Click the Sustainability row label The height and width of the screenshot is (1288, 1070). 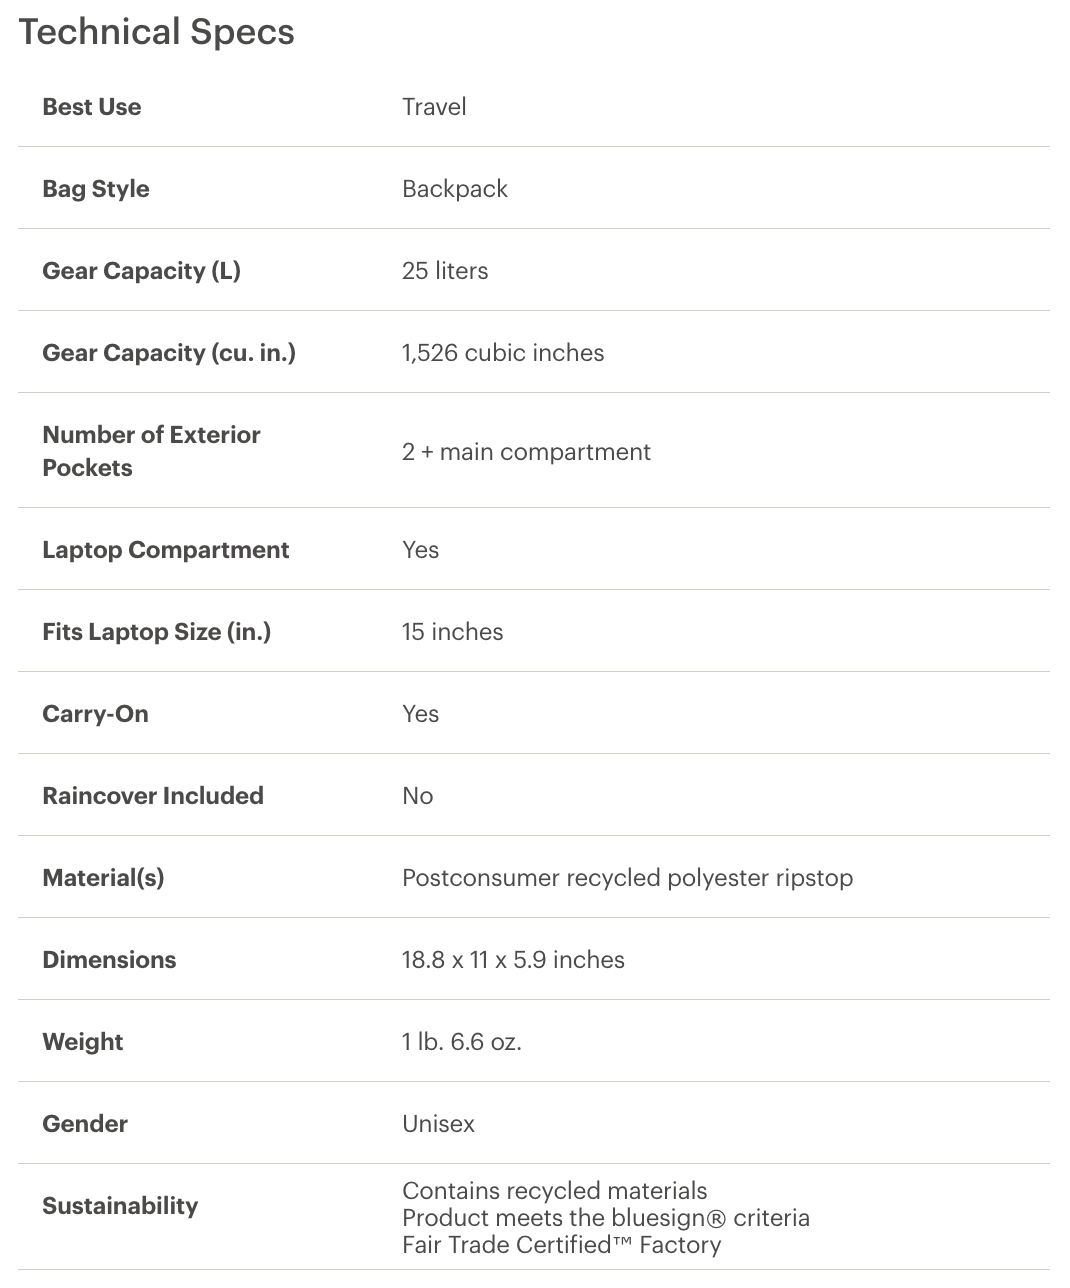tap(120, 1206)
